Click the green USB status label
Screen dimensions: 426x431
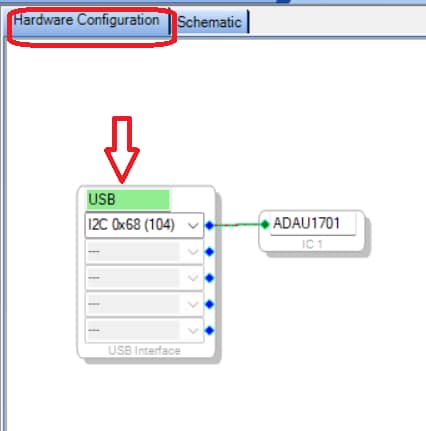coord(128,199)
